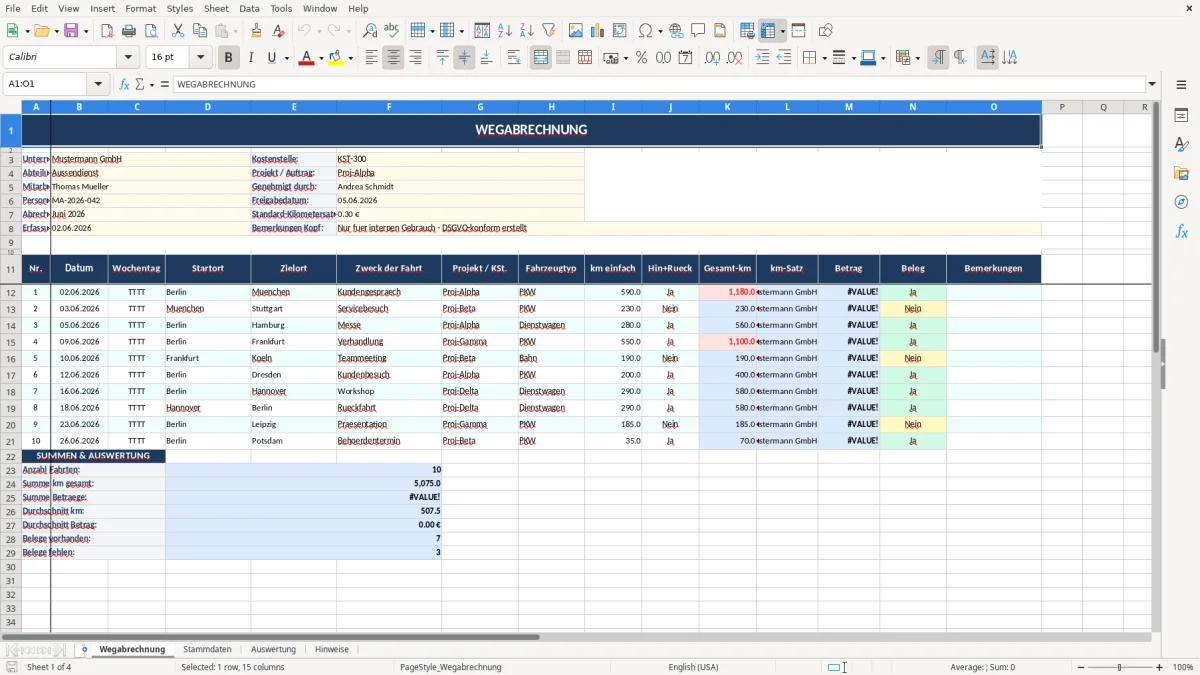
Task: Format as percent
Action: click(641, 58)
